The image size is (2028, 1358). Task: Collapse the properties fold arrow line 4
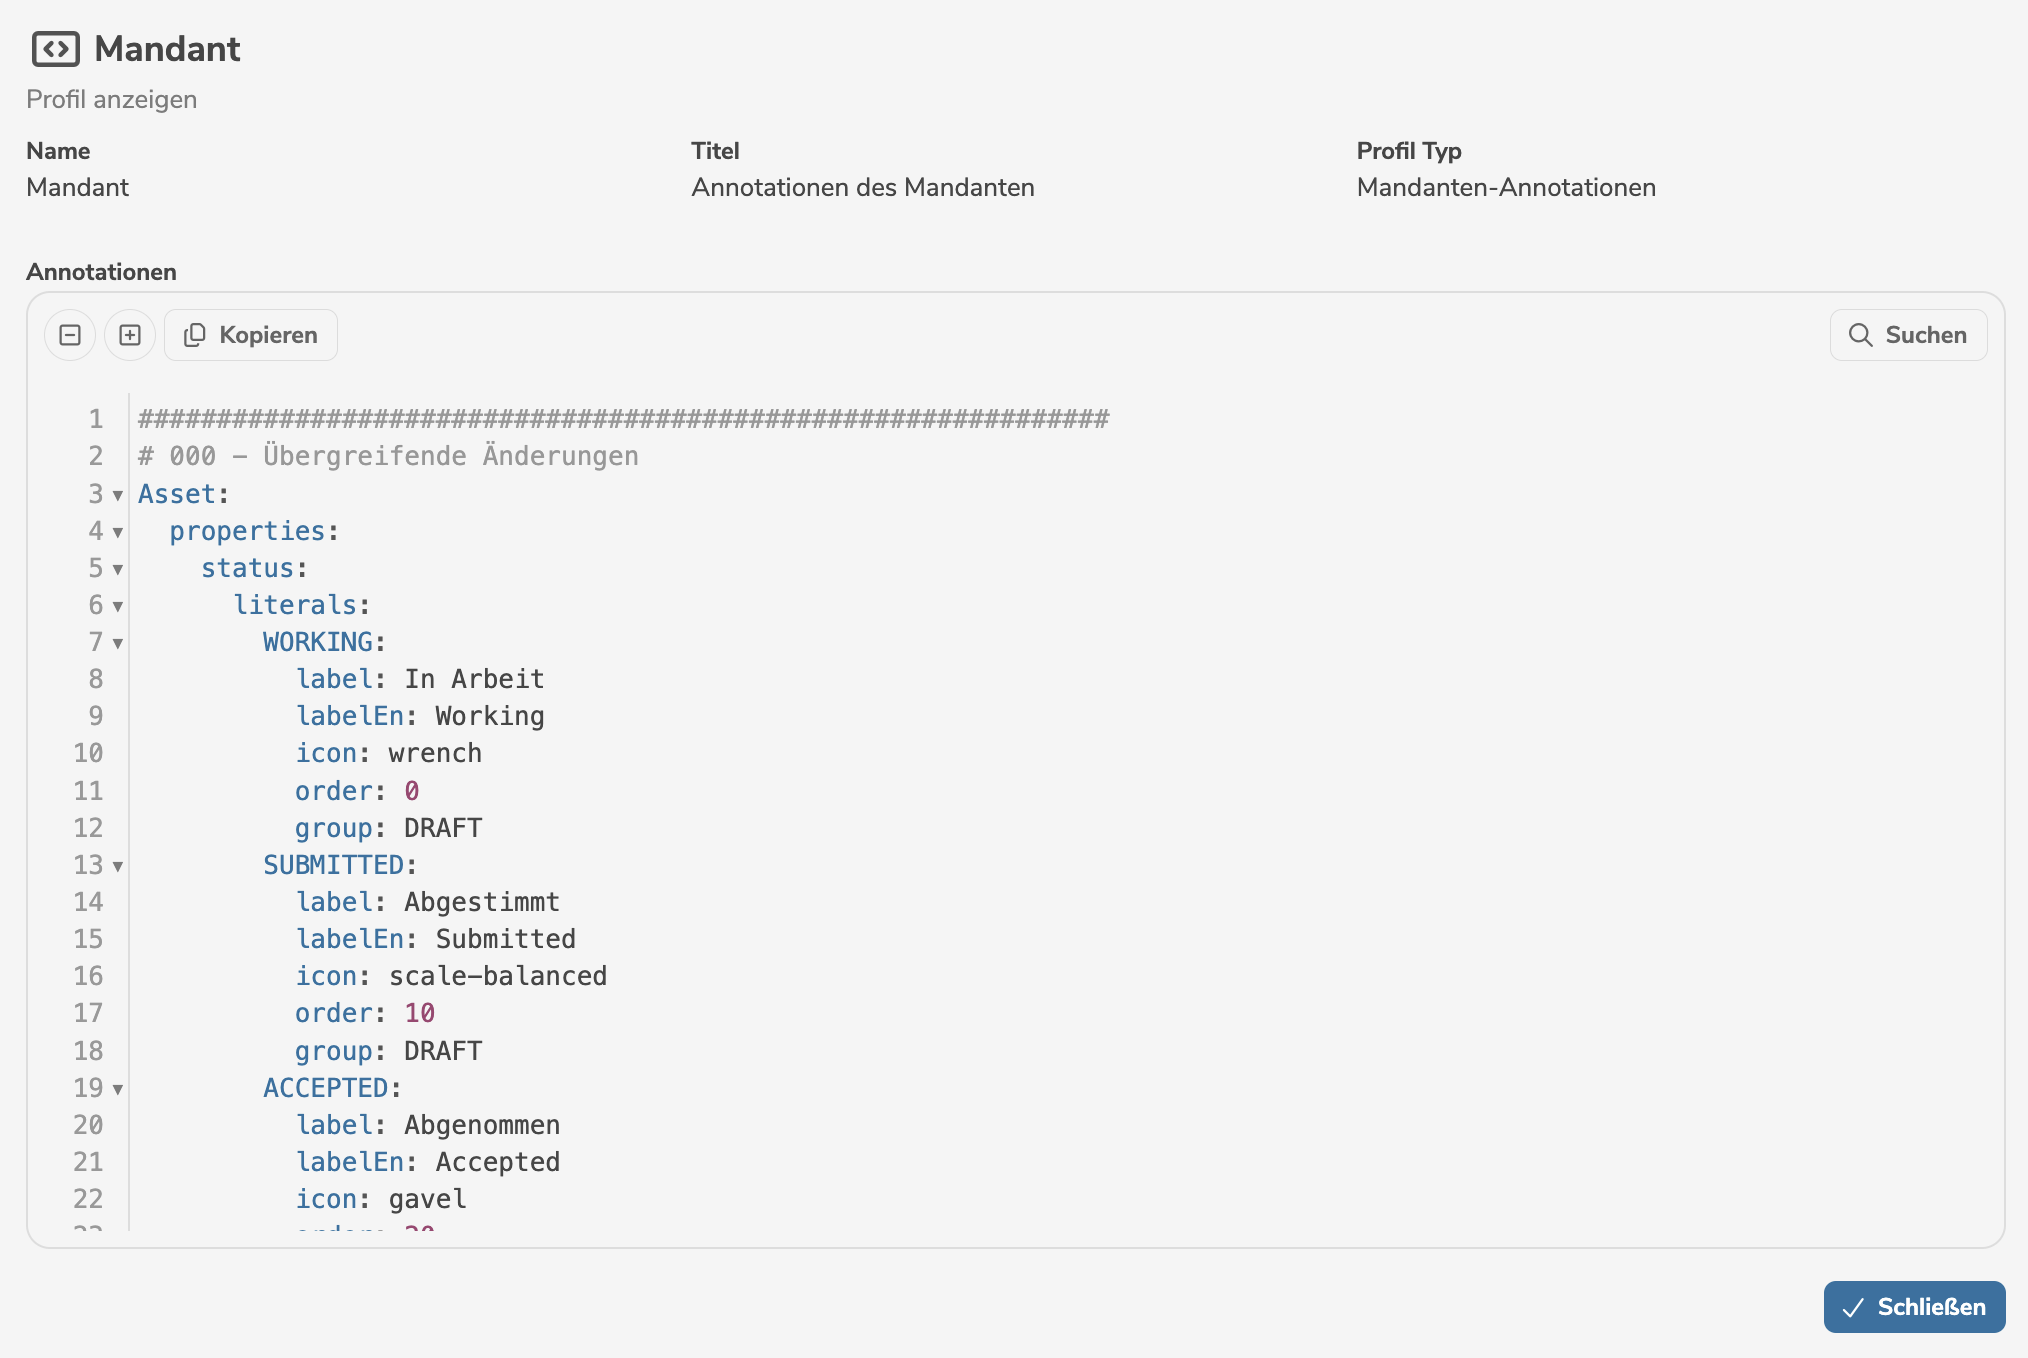point(118,532)
